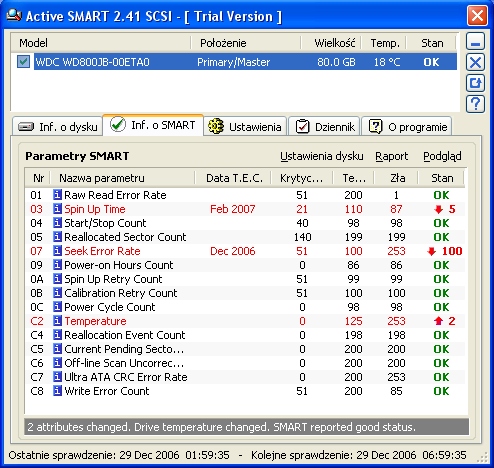Open the Dziennik tab

click(x=324, y=127)
